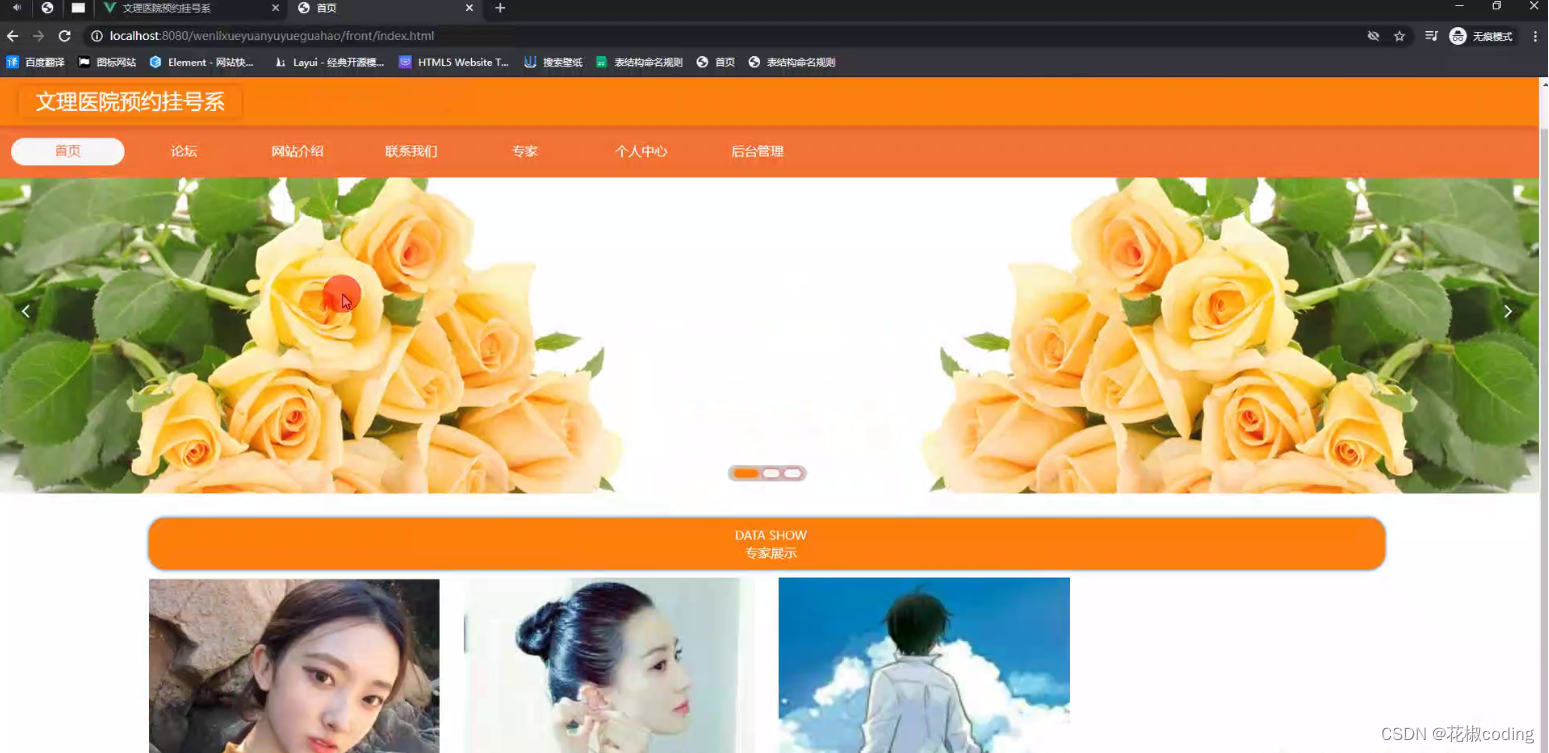Click the next carousel arrow

point(1507,311)
